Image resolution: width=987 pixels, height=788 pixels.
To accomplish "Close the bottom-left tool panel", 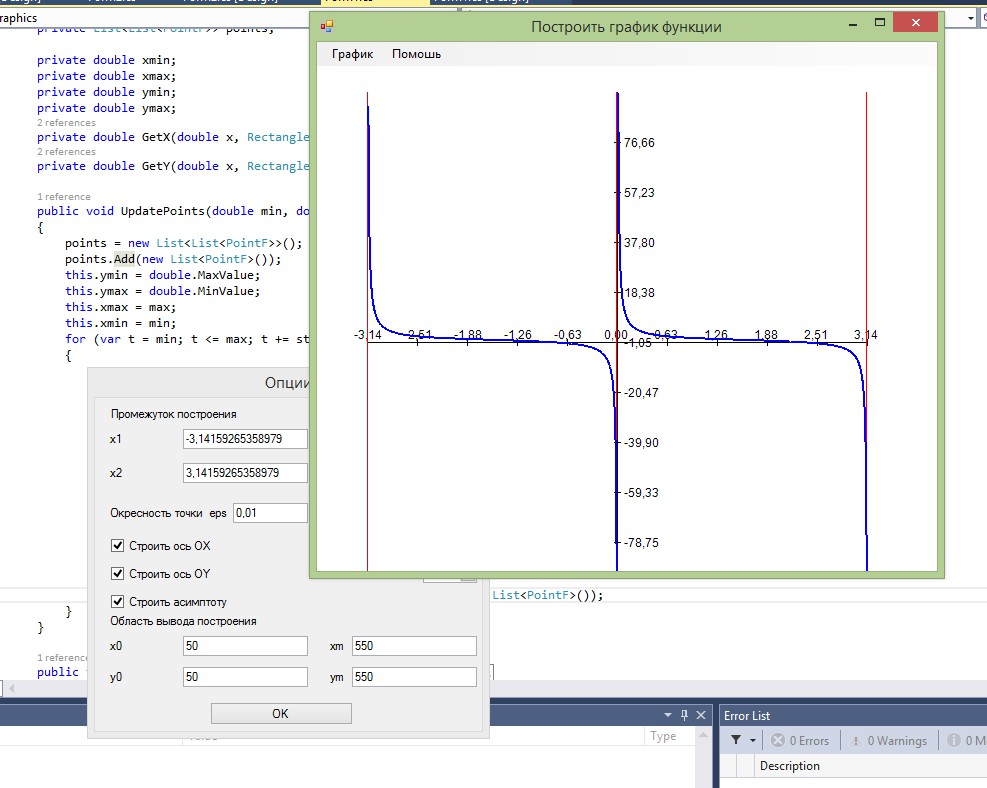I will tap(701, 715).
